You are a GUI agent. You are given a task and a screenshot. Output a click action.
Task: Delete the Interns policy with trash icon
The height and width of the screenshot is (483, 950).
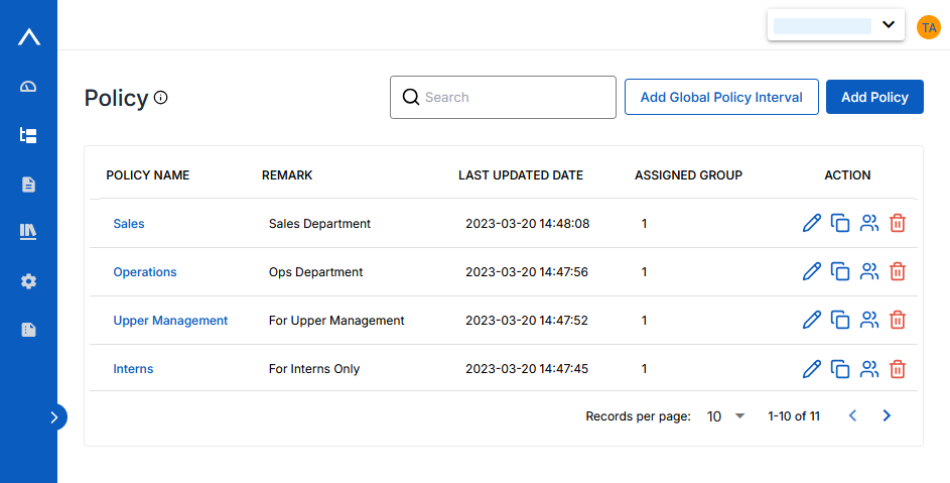point(898,369)
